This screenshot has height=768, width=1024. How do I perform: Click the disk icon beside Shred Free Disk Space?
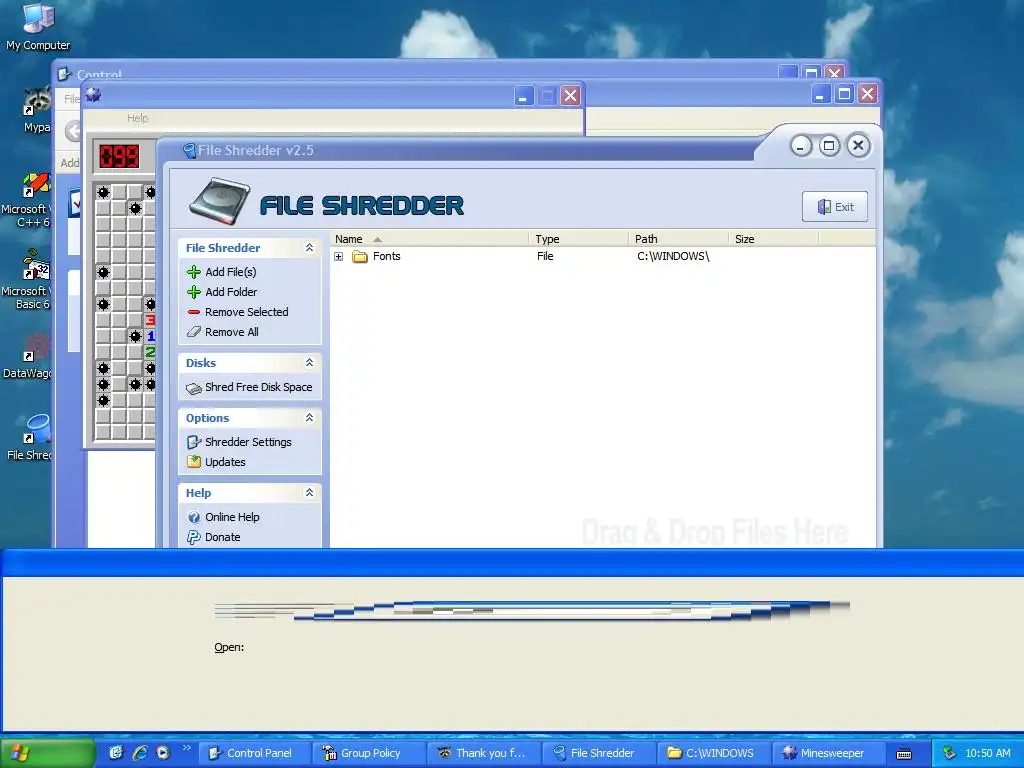point(194,388)
